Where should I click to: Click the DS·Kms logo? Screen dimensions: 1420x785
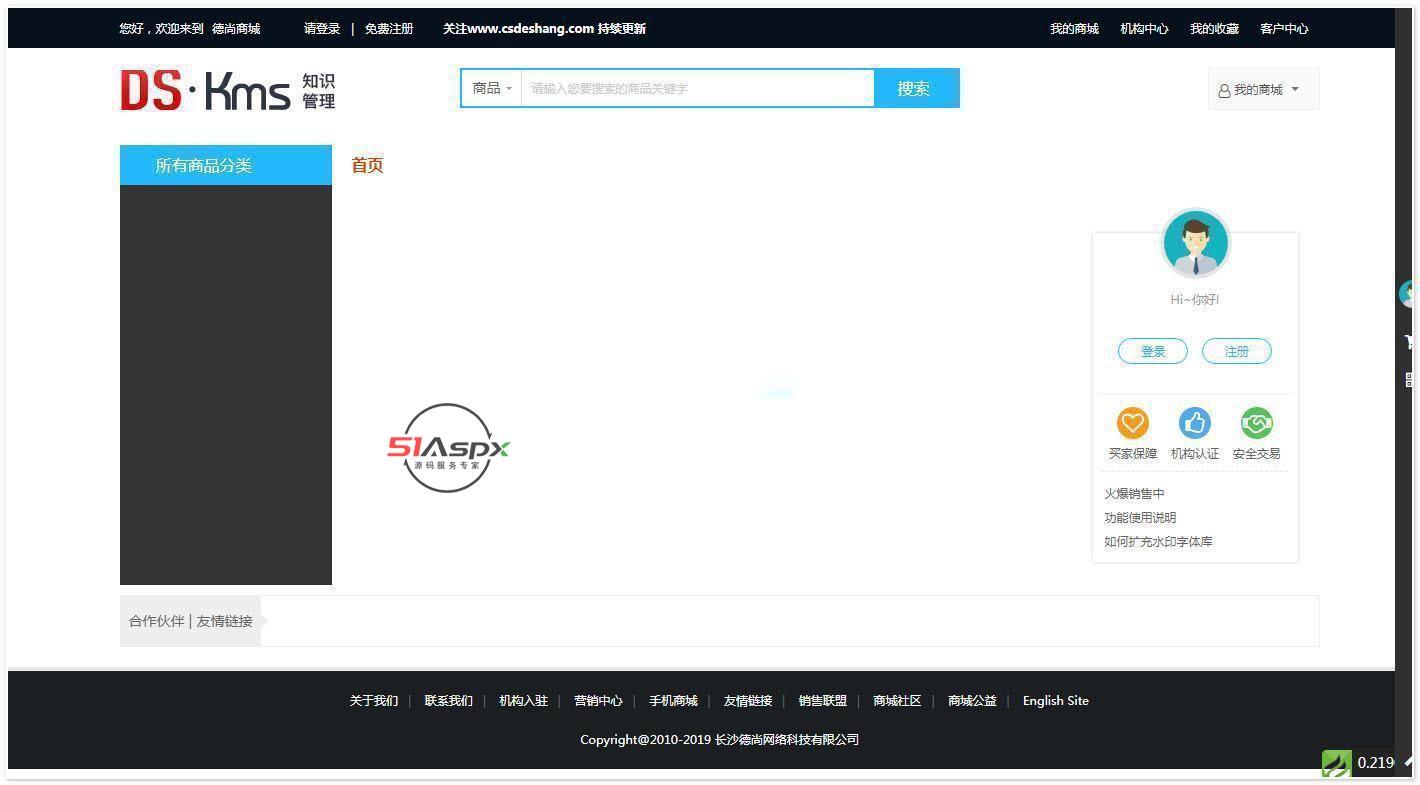pyautogui.click(x=227, y=89)
